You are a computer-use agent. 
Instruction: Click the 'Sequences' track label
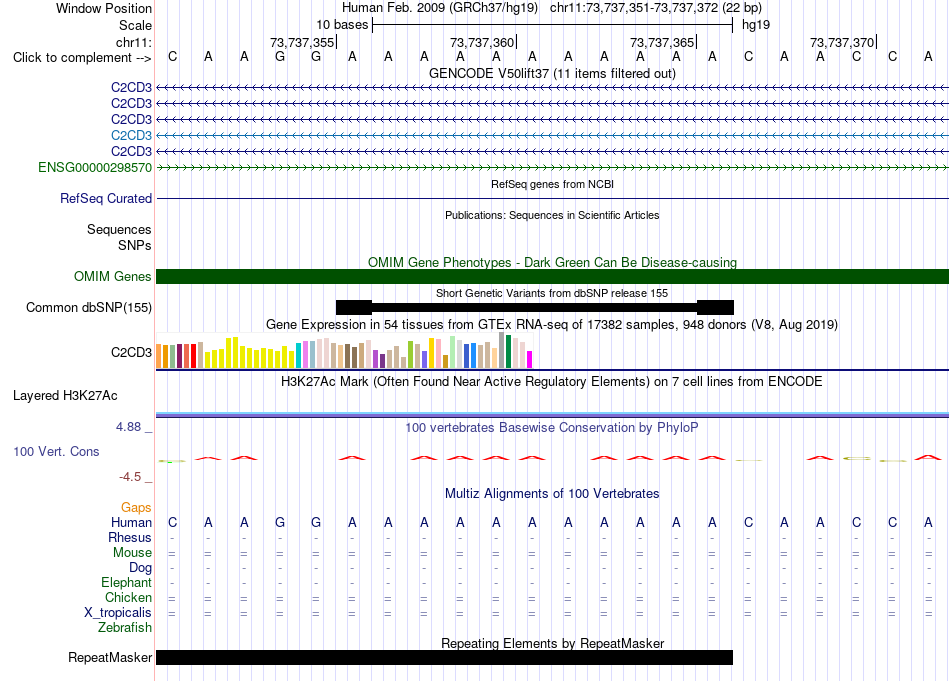(x=119, y=230)
